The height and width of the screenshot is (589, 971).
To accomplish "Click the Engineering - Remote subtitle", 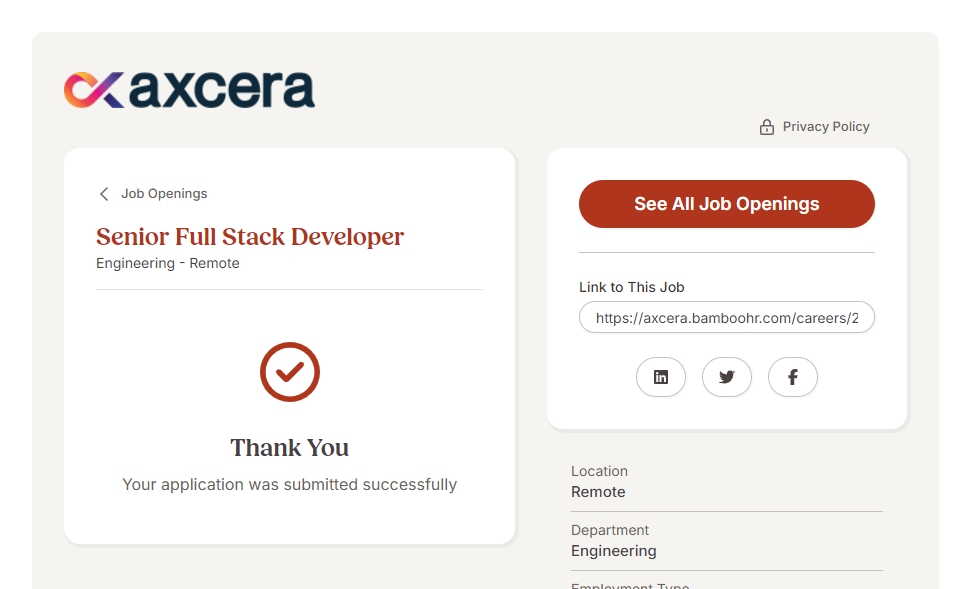I will tap(168, 263).
